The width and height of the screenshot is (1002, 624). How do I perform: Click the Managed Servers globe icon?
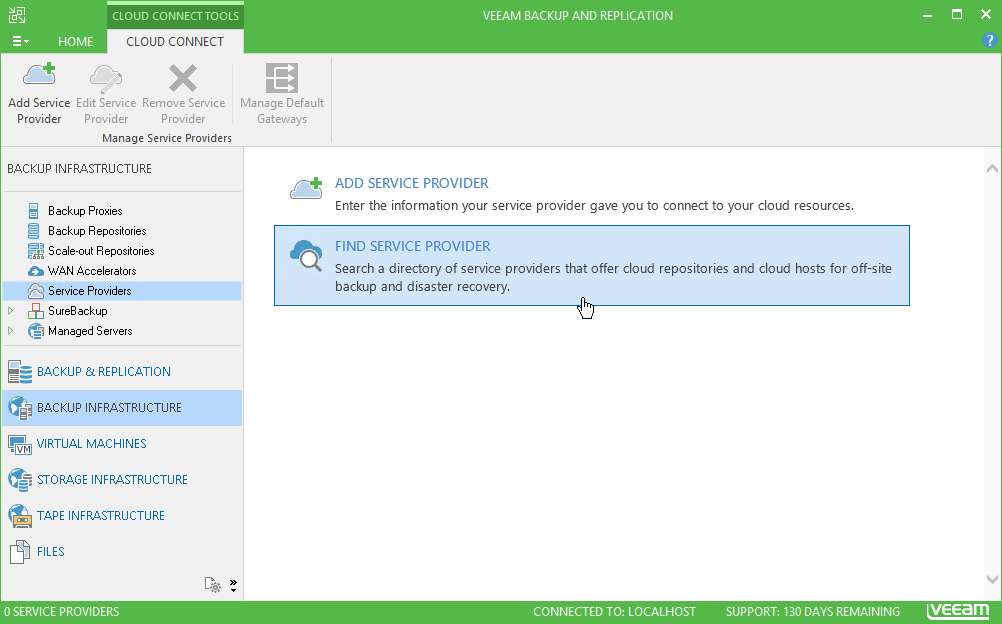point(36,331)
